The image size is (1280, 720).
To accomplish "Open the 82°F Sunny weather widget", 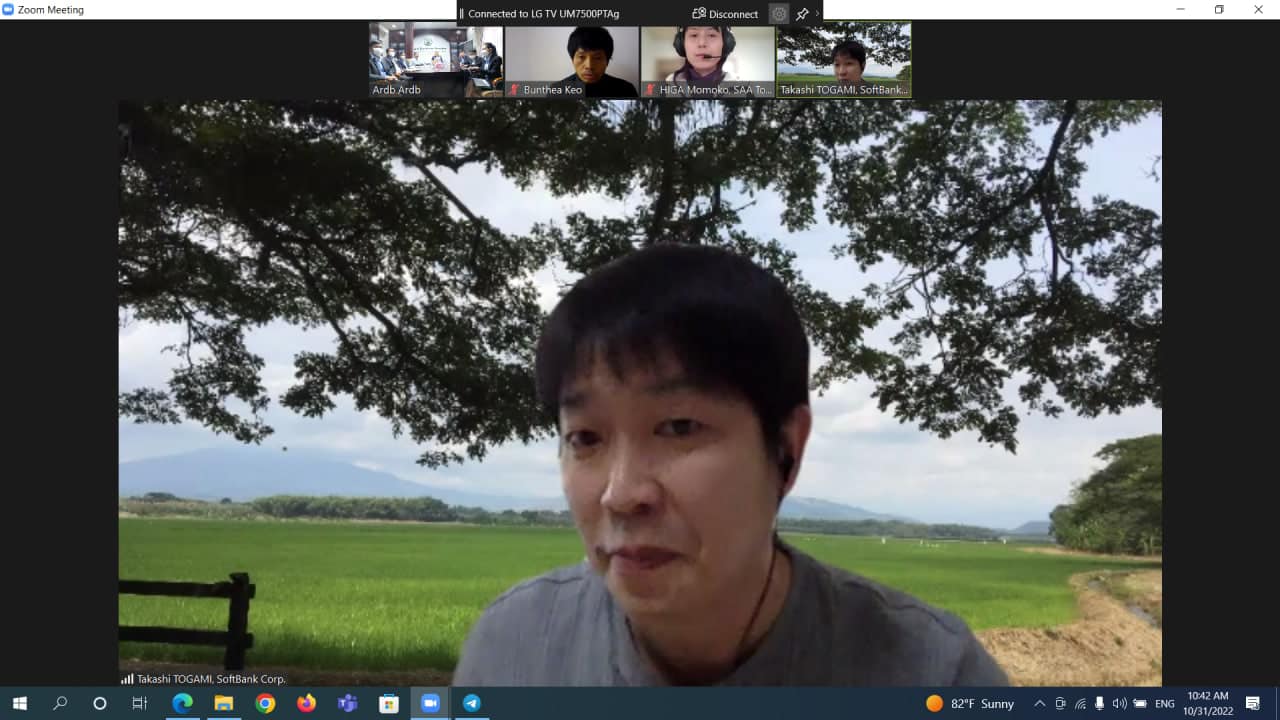I will pyautogui.click(x=969, y=703).
